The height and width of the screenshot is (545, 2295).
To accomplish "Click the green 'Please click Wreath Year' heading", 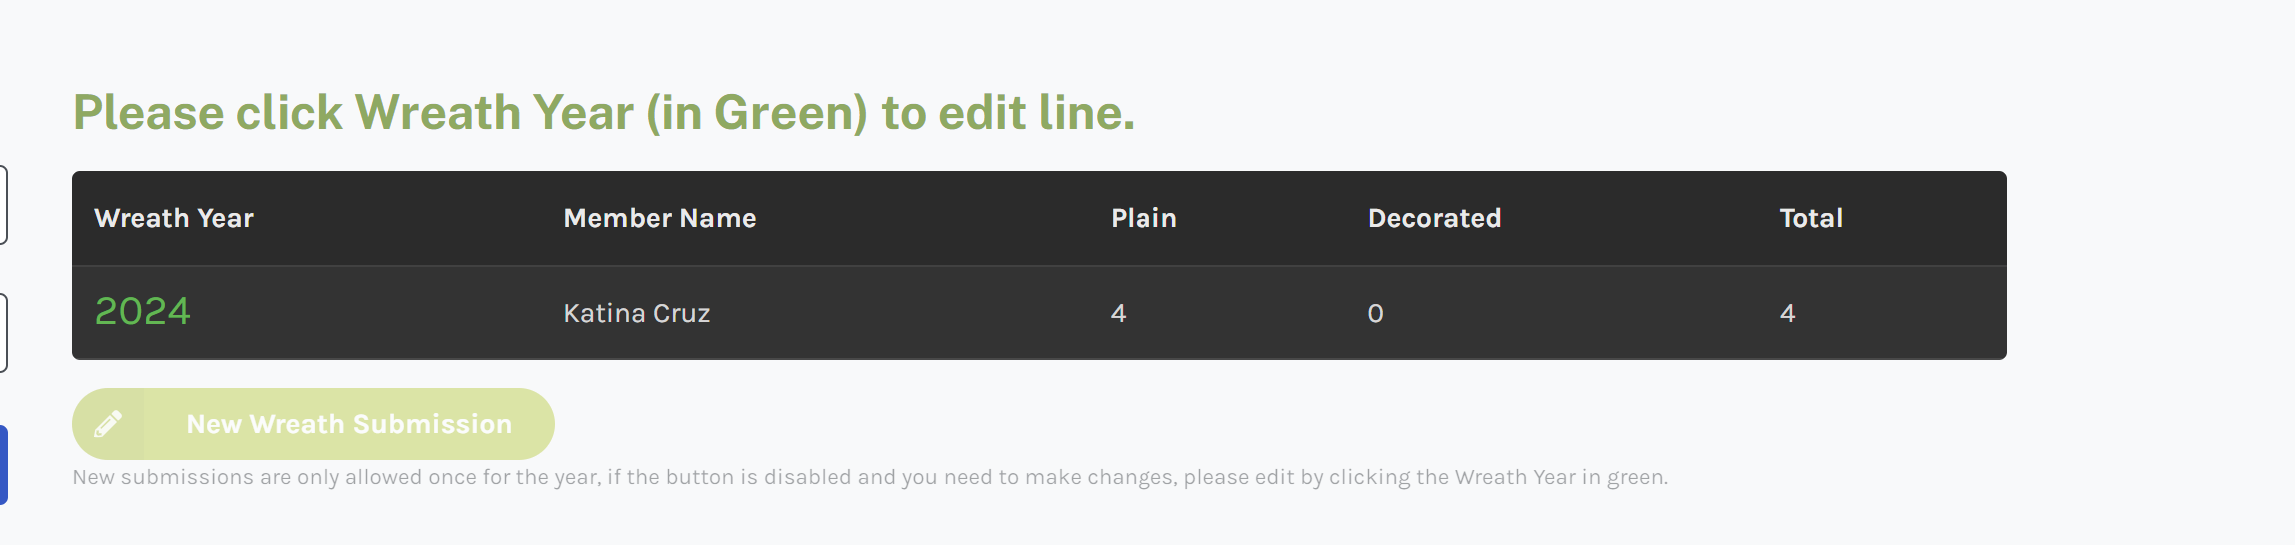I will point(604,112).
